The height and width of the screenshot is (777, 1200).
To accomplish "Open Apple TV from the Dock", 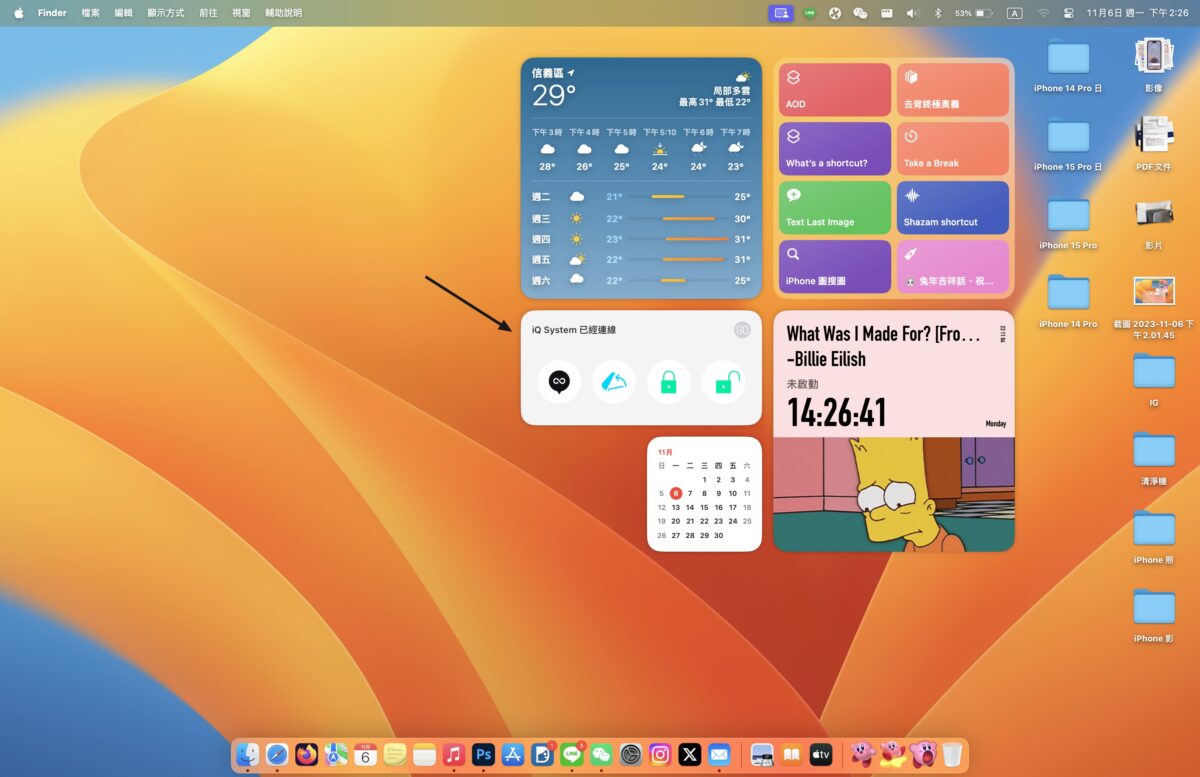I will coord(821,754).
